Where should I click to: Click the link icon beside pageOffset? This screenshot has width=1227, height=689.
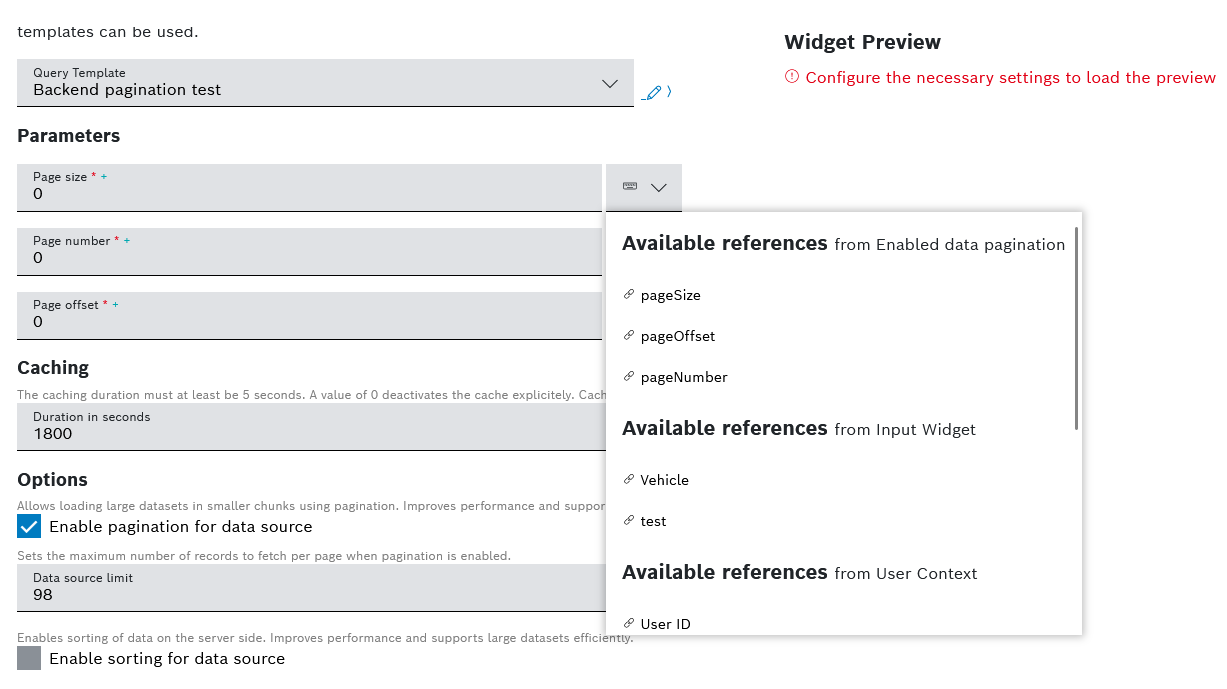629,336
